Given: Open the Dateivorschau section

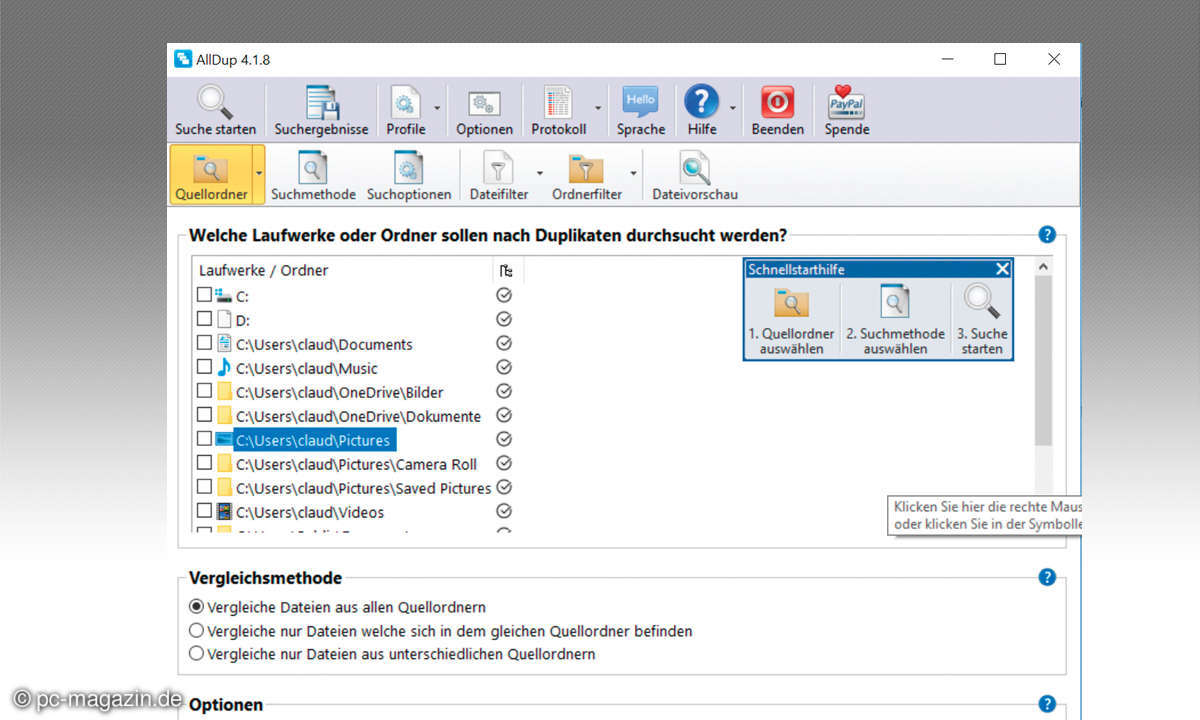Looking at the screenshot, I should click(695, 174).
